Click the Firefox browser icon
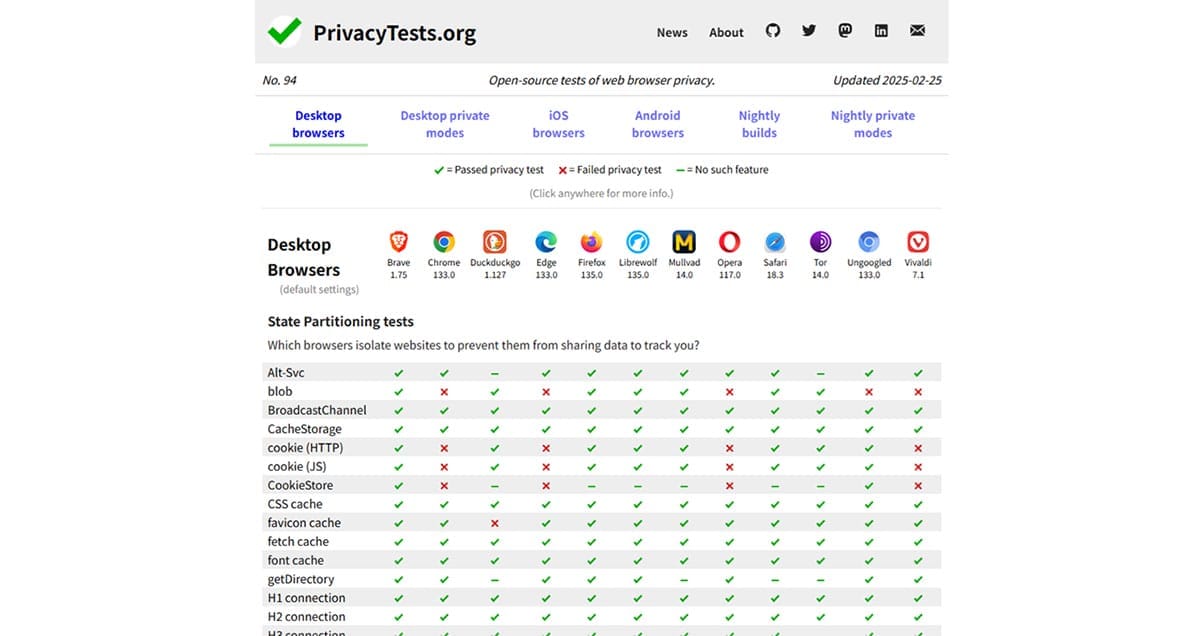 591,241
